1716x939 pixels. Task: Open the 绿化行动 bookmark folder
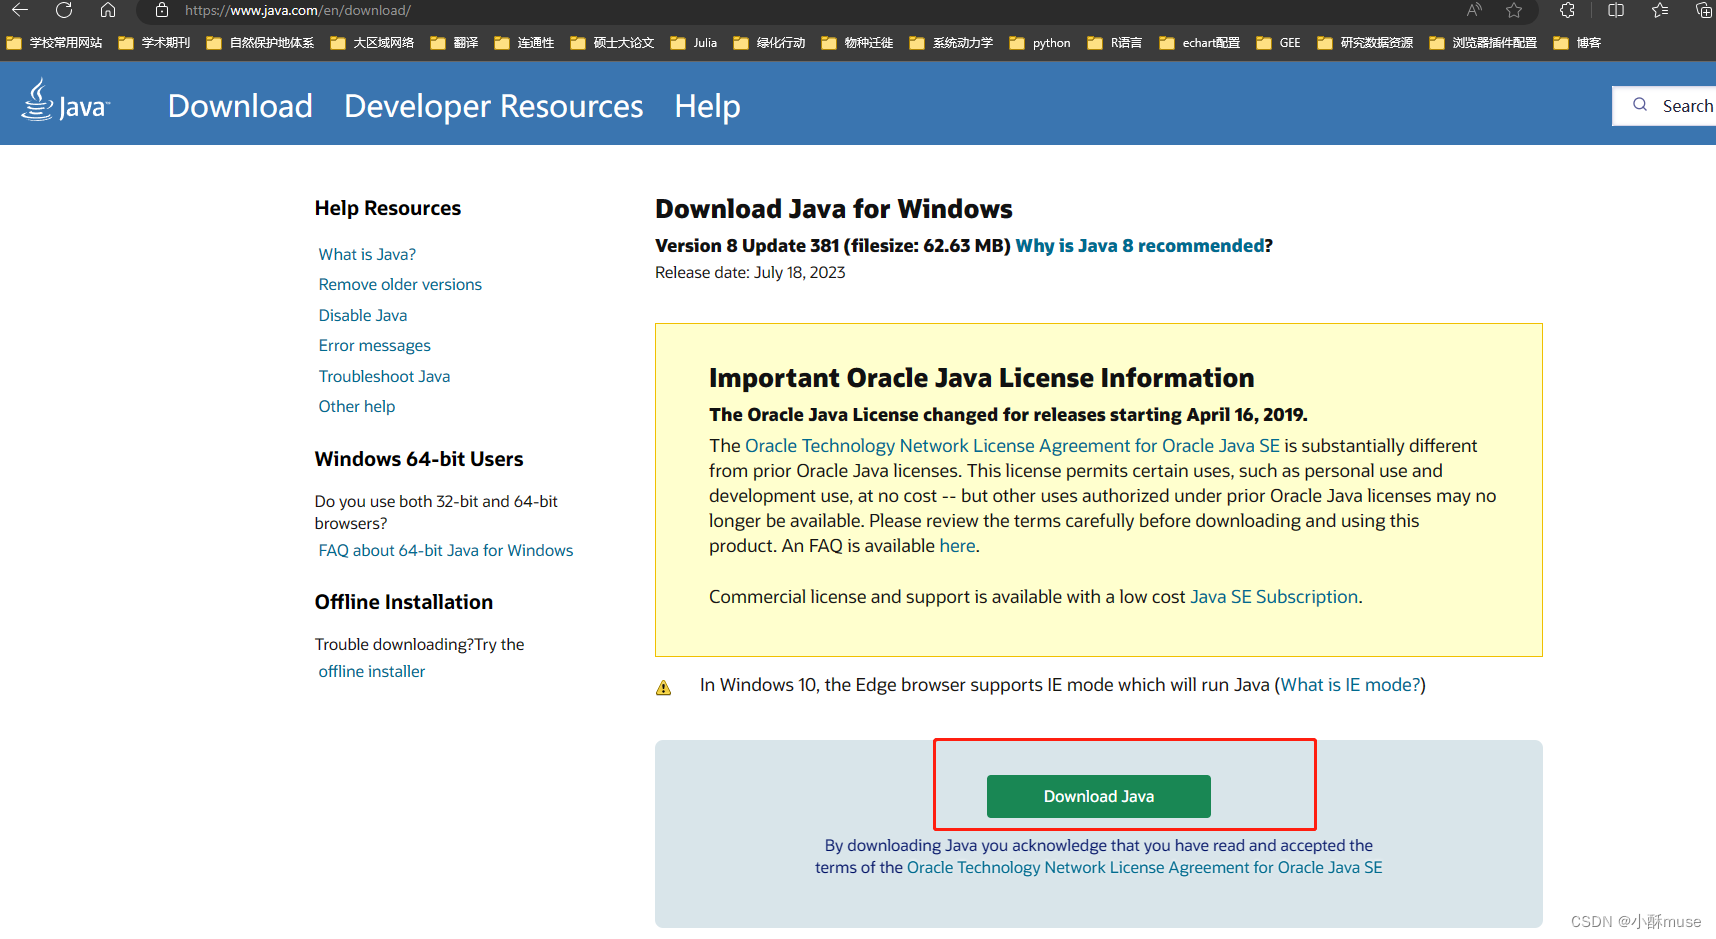(769, 43)
